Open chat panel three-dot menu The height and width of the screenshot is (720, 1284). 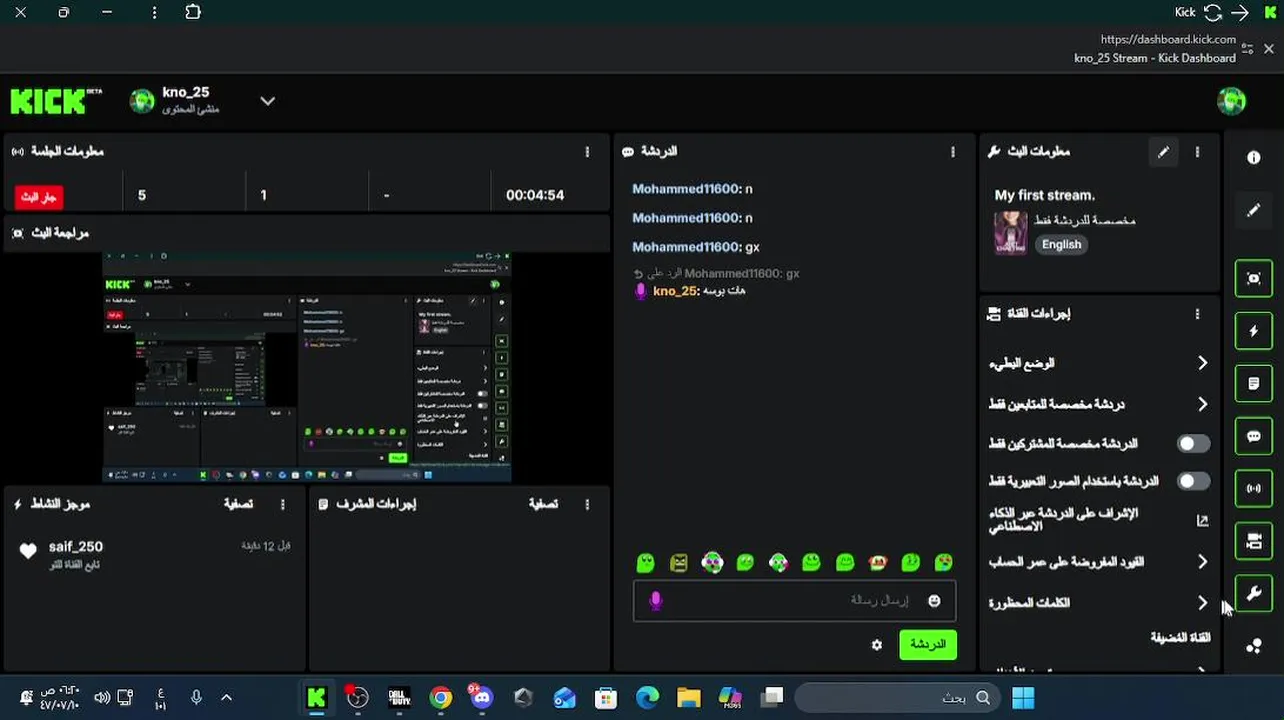click(952, 152)
